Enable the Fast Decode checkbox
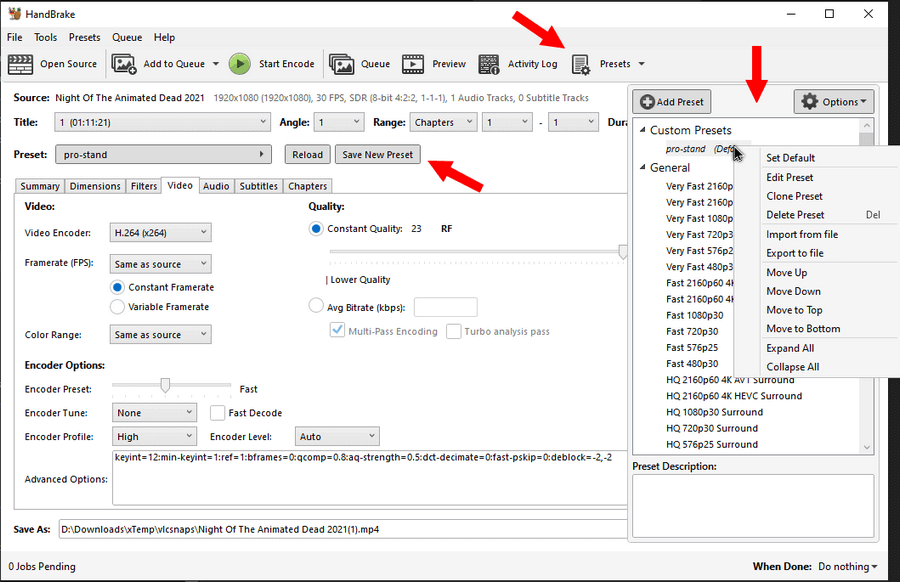This screenshot has width=900, height=582. (x=218, y=413)
